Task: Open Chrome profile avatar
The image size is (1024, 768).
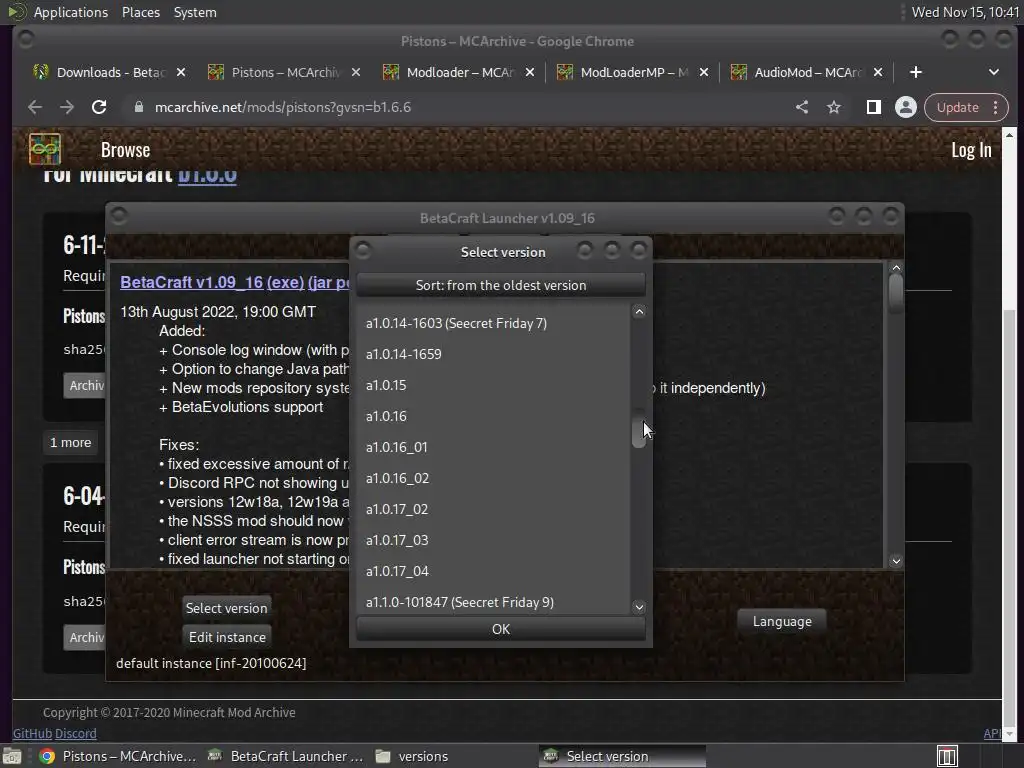Action: (x=906, y=107)
